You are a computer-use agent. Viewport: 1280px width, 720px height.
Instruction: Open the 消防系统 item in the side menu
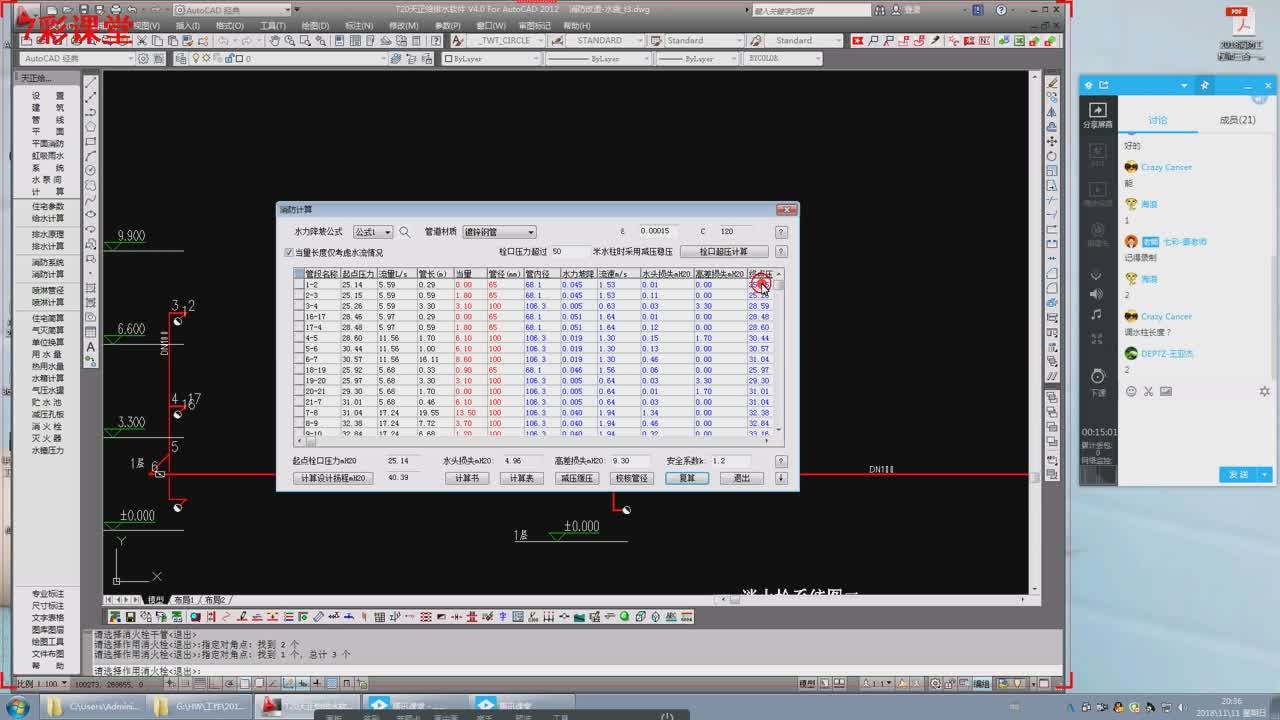48,262
